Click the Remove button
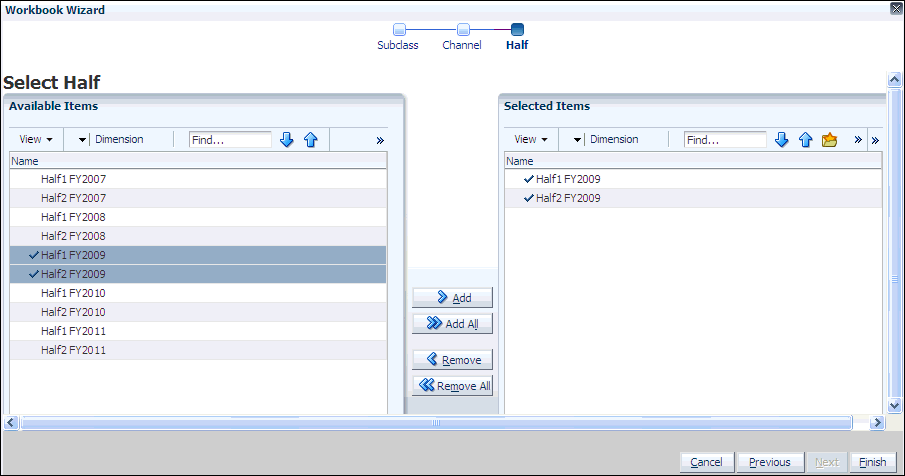905x476 pixels. coord(452,360)
